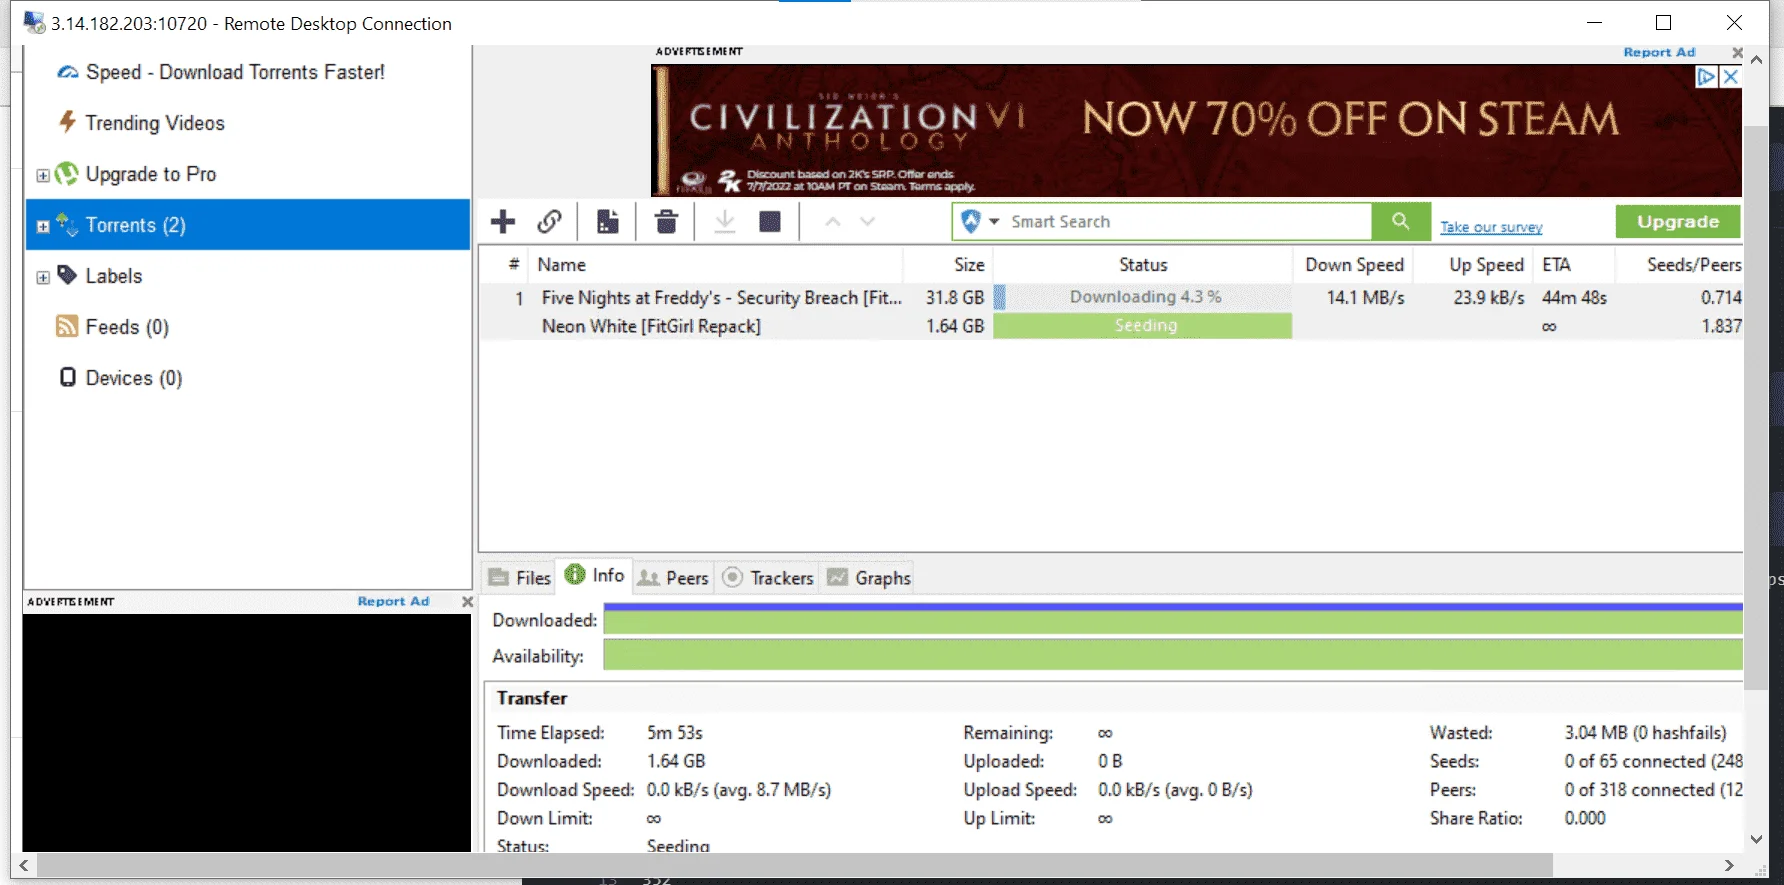Open the search provider dropdown arrow
This screenshot has width=1784, height=885.
(994, 222)
